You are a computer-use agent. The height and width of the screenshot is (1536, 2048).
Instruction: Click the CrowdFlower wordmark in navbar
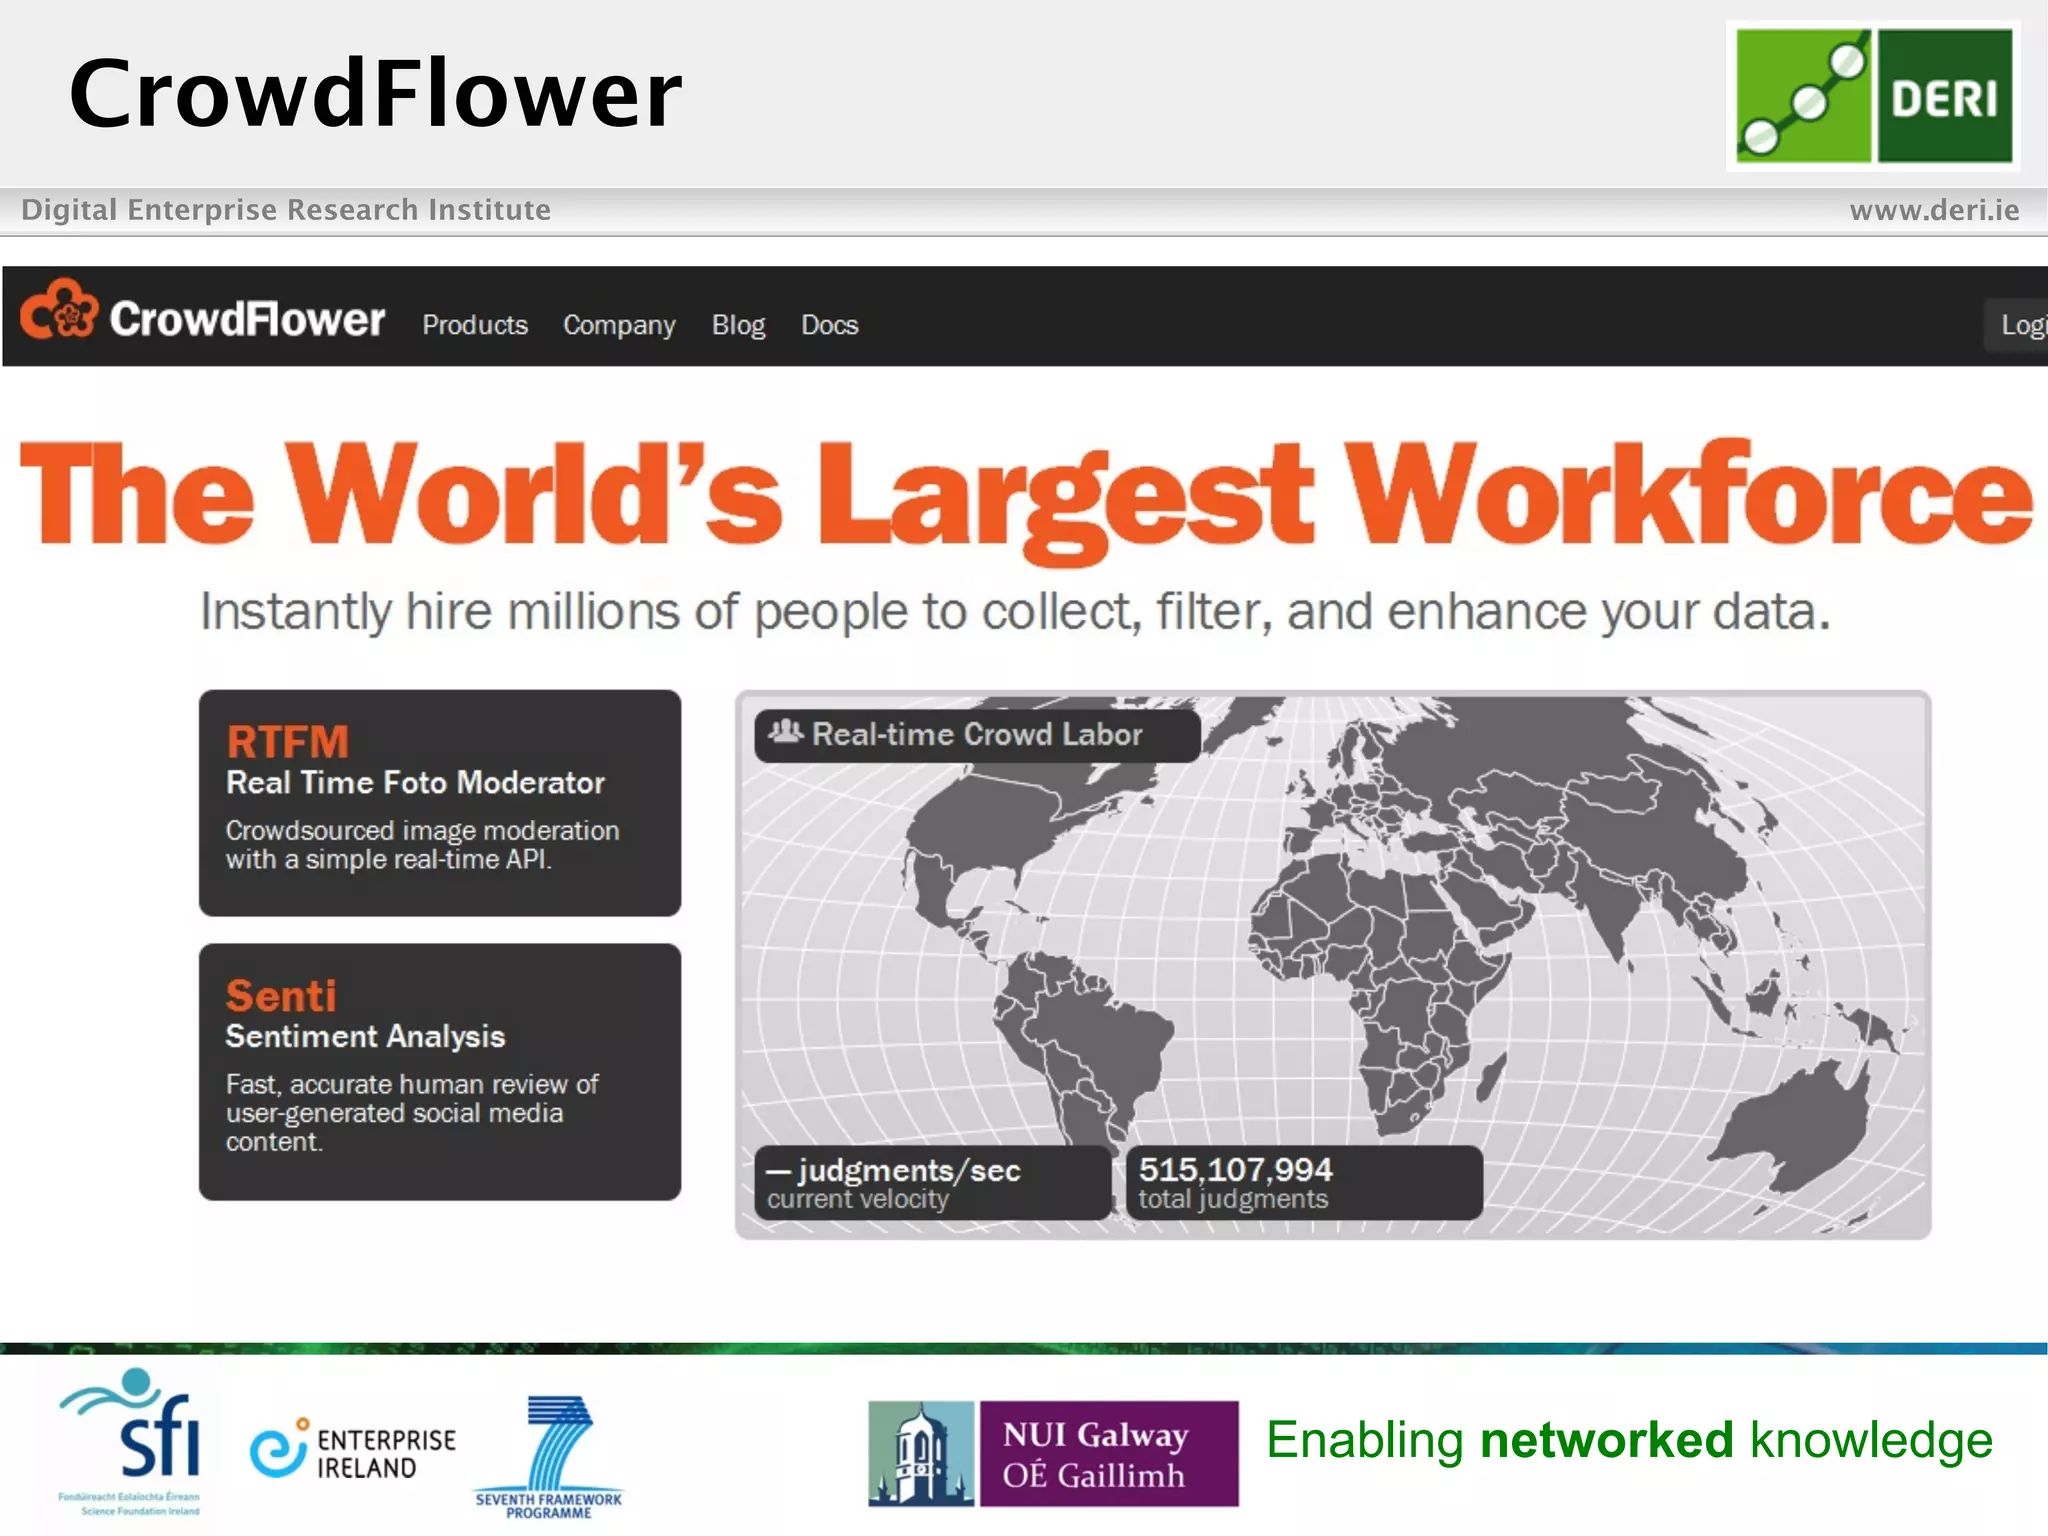(x=247, y=319)
